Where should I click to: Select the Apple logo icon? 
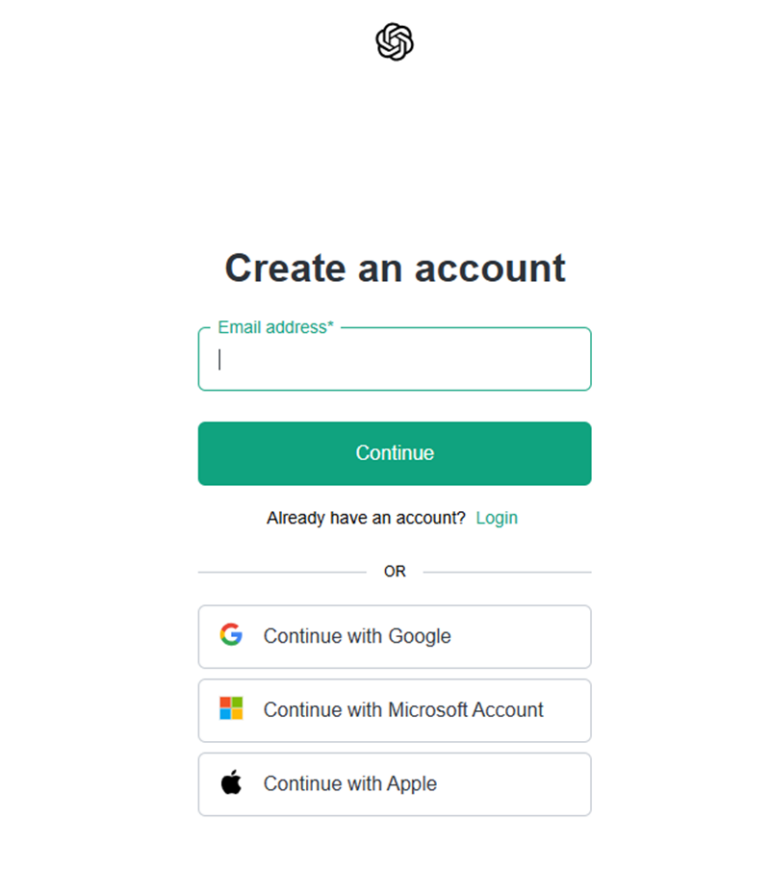coord(231,784)
